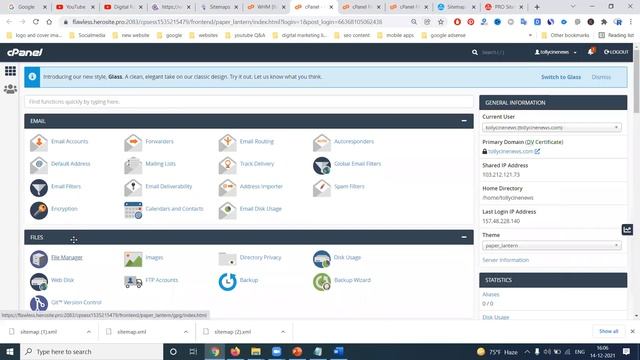This screenshot has width=640, height=360.
Task: Dismiss the Glass style banner
Action: (601, 77)
